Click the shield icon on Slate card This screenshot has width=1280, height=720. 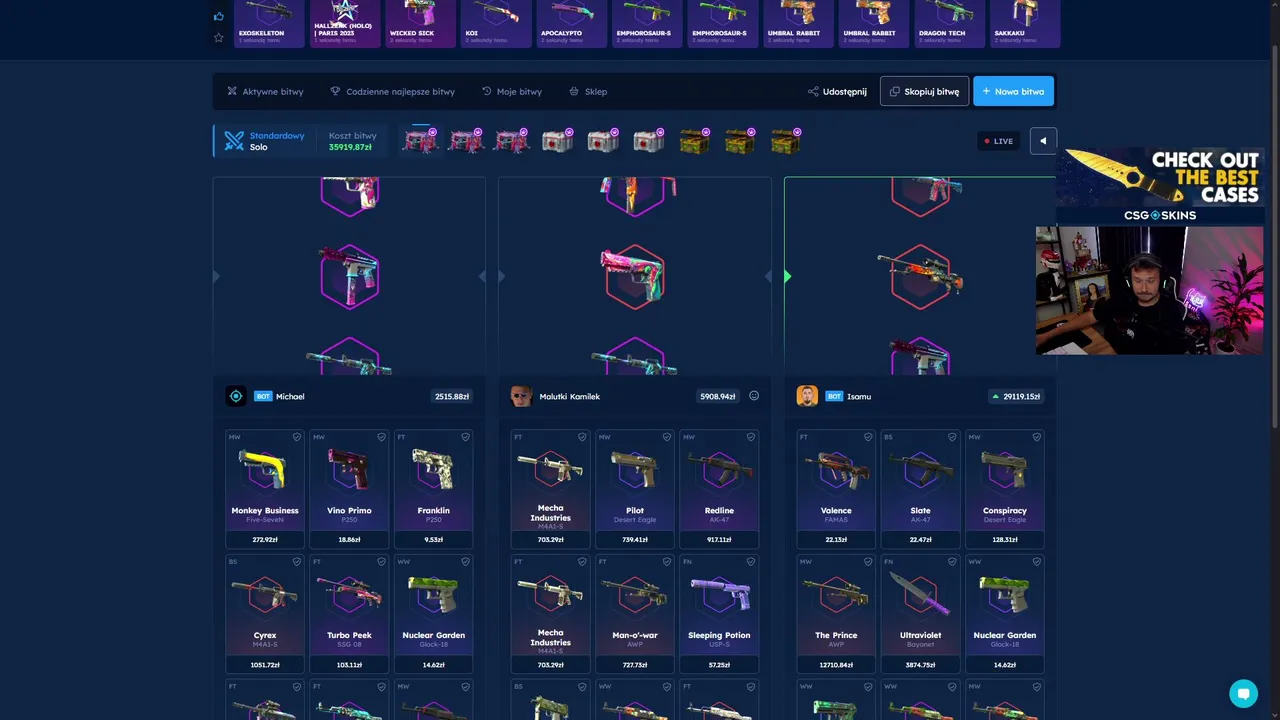tap(952, 437)
